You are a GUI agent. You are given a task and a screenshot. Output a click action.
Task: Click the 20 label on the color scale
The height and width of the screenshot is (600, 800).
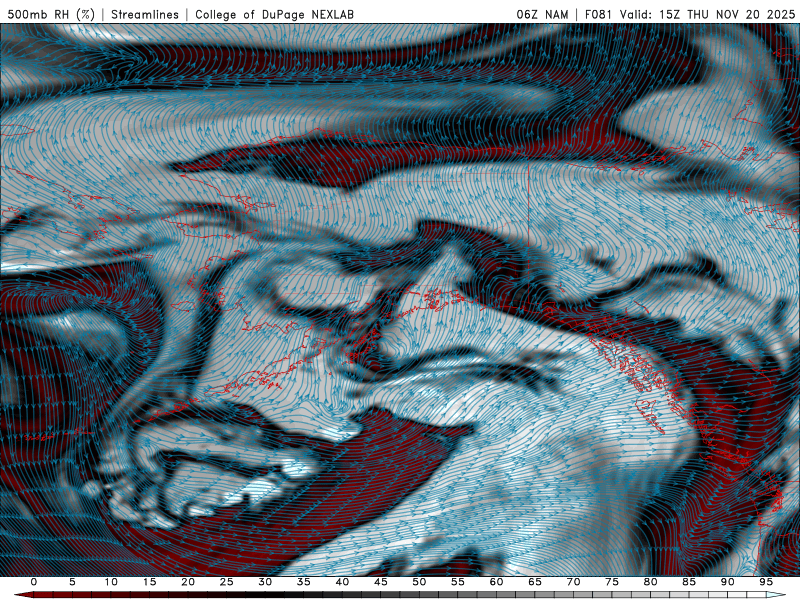tap(188, 582)
